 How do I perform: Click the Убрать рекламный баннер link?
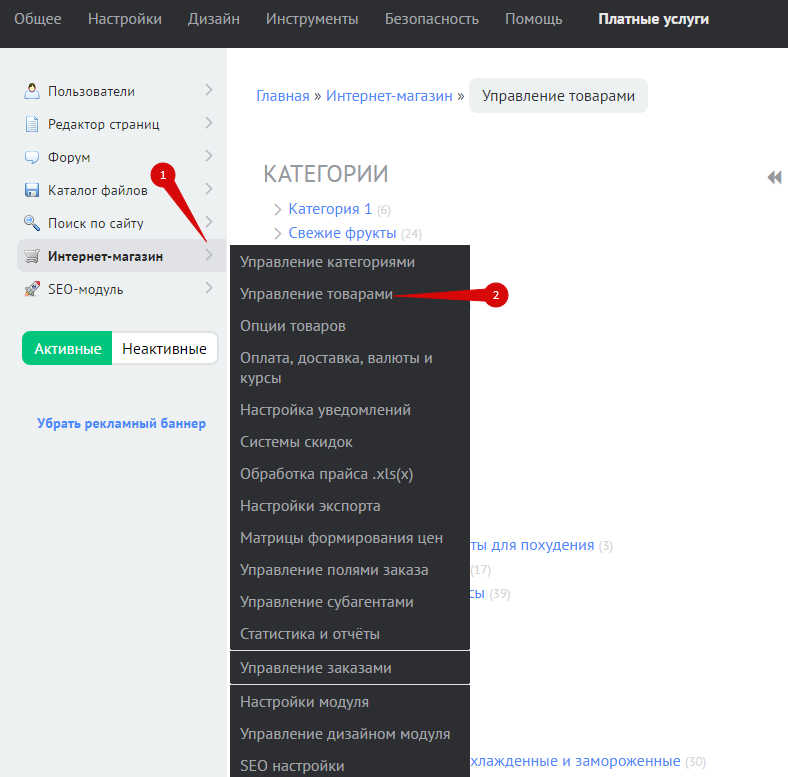pos(121,423)
